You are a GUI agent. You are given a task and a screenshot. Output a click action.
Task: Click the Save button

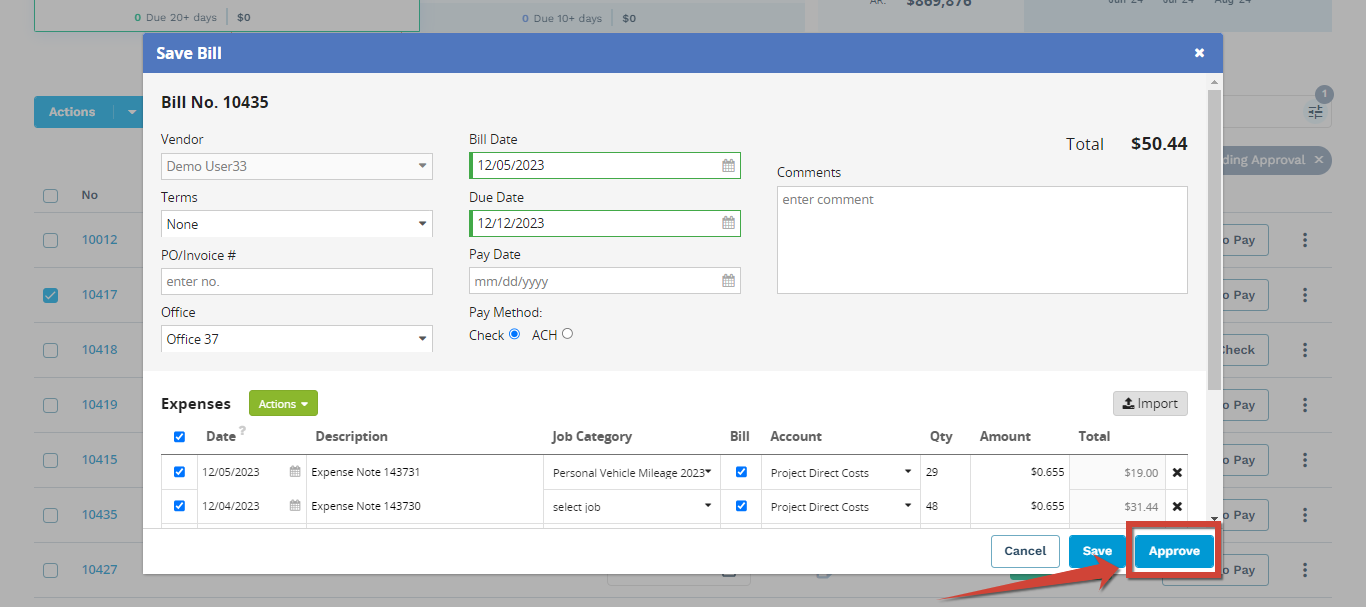click(x=1097, y=551)
